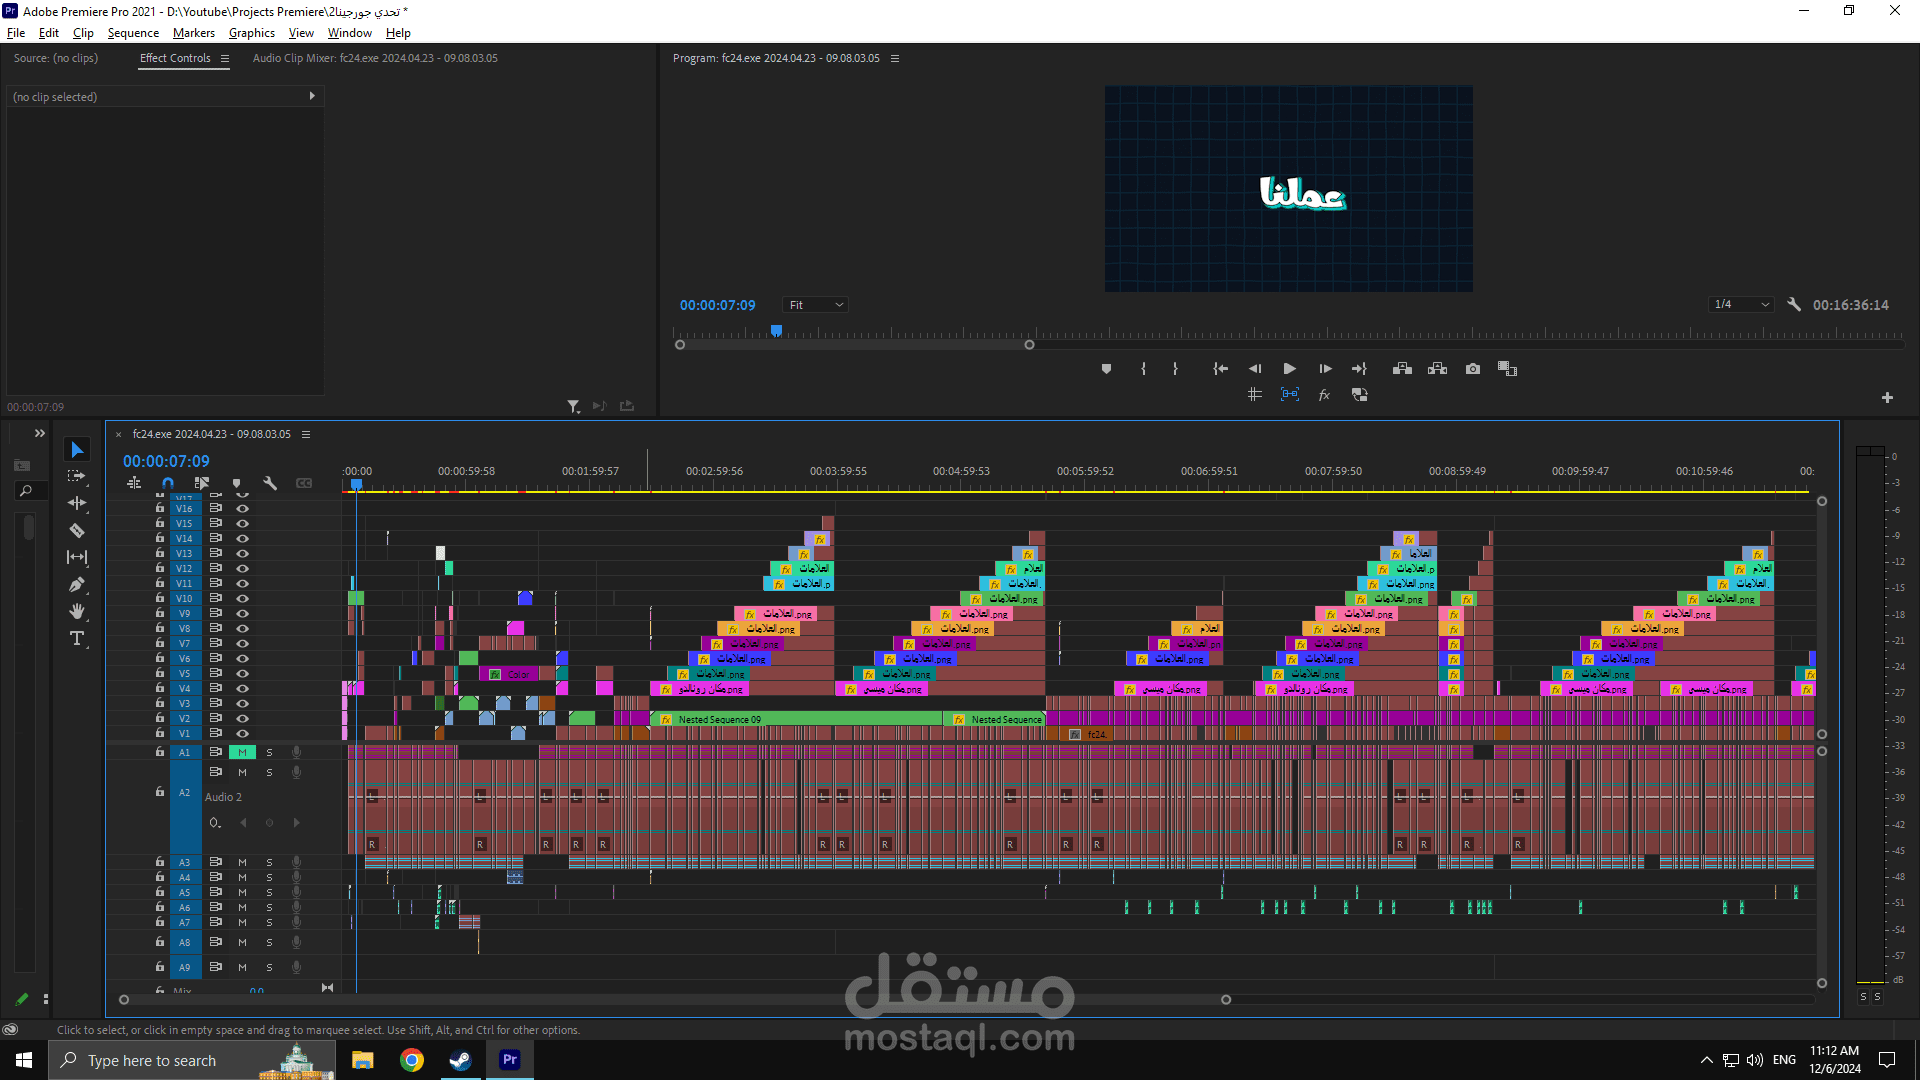Toggle track lock on V8

160,629
